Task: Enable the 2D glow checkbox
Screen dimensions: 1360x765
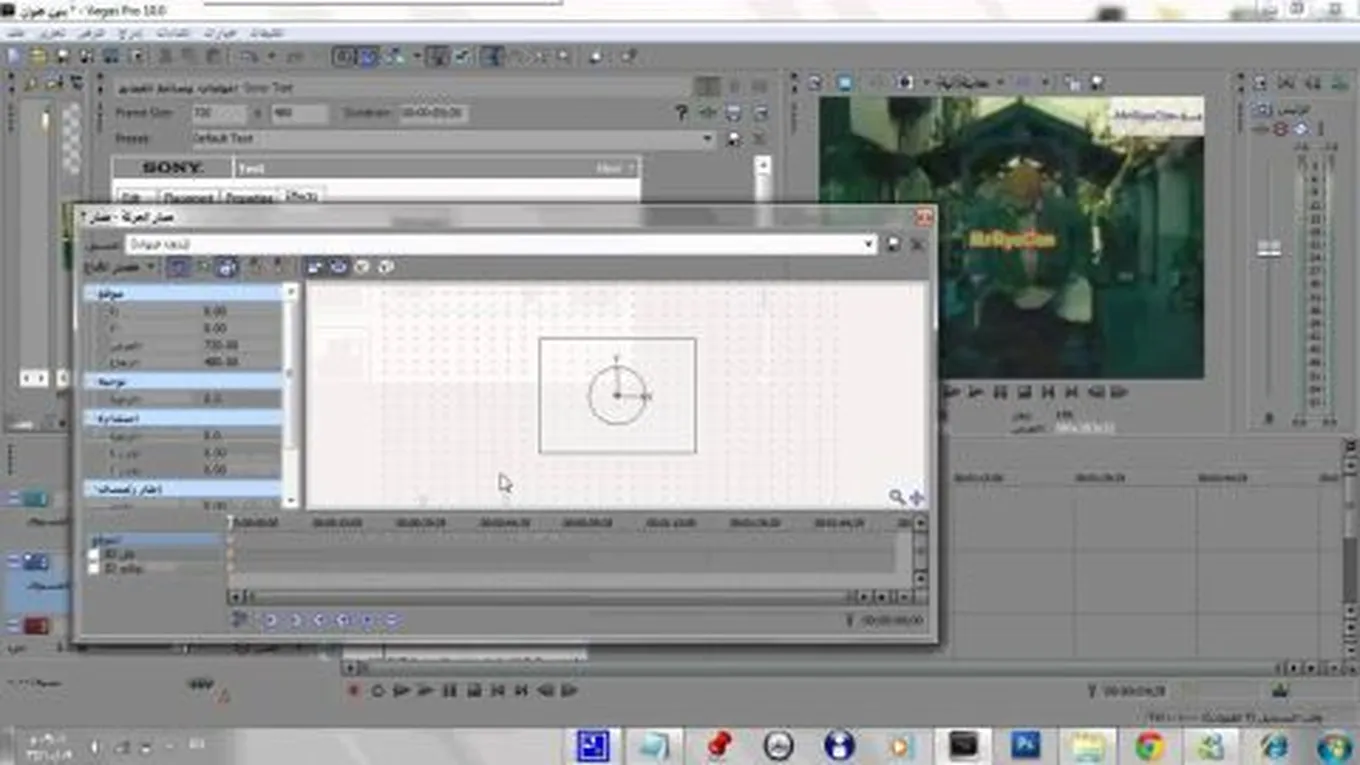Action: [94, 568]
